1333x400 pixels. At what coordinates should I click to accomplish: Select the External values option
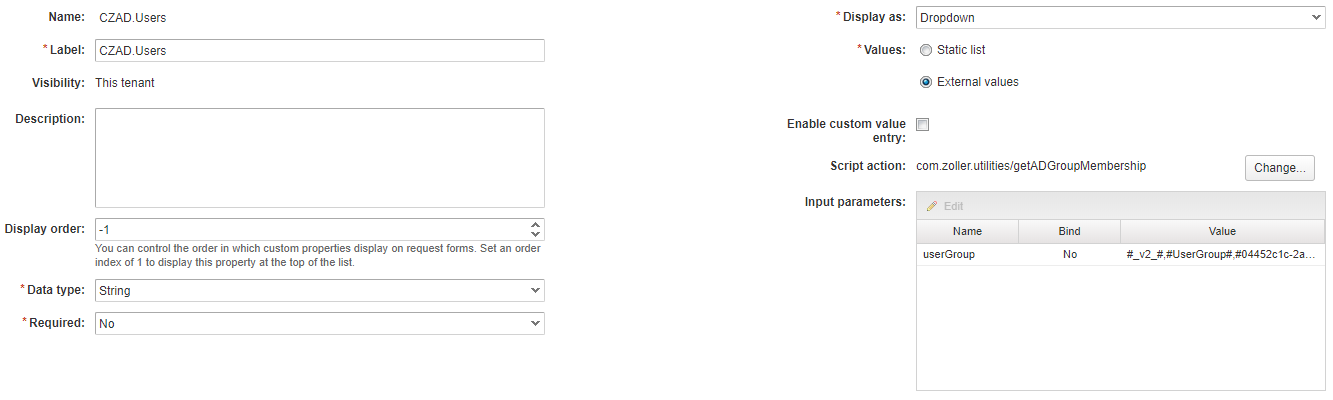926,82
